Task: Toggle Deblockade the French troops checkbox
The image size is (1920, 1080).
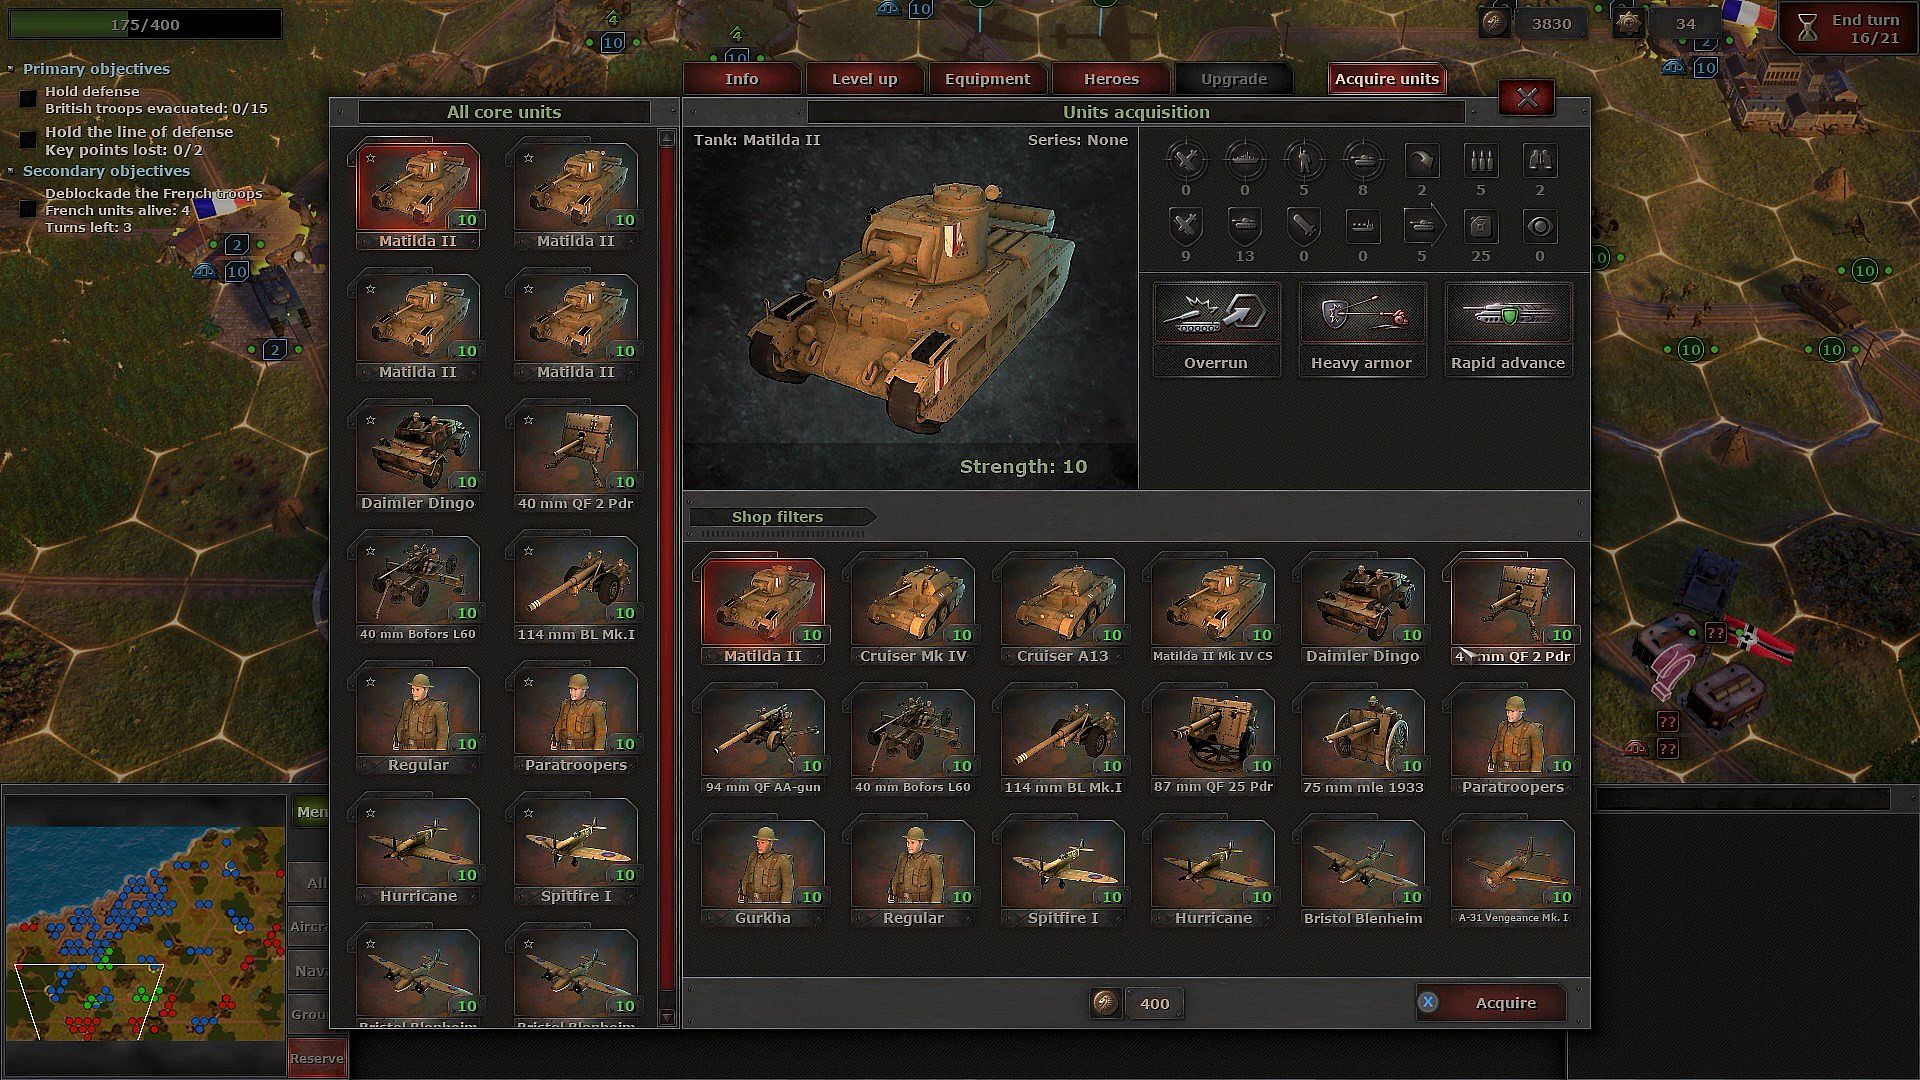Action: (28, 209)
